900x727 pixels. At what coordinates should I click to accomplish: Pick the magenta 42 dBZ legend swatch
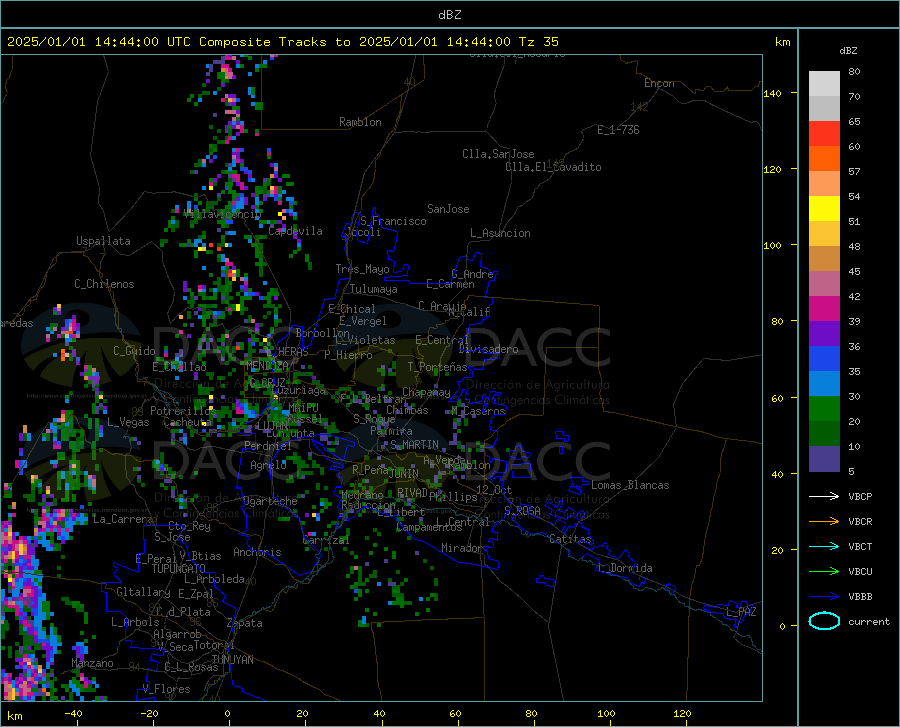pos(824,309)
